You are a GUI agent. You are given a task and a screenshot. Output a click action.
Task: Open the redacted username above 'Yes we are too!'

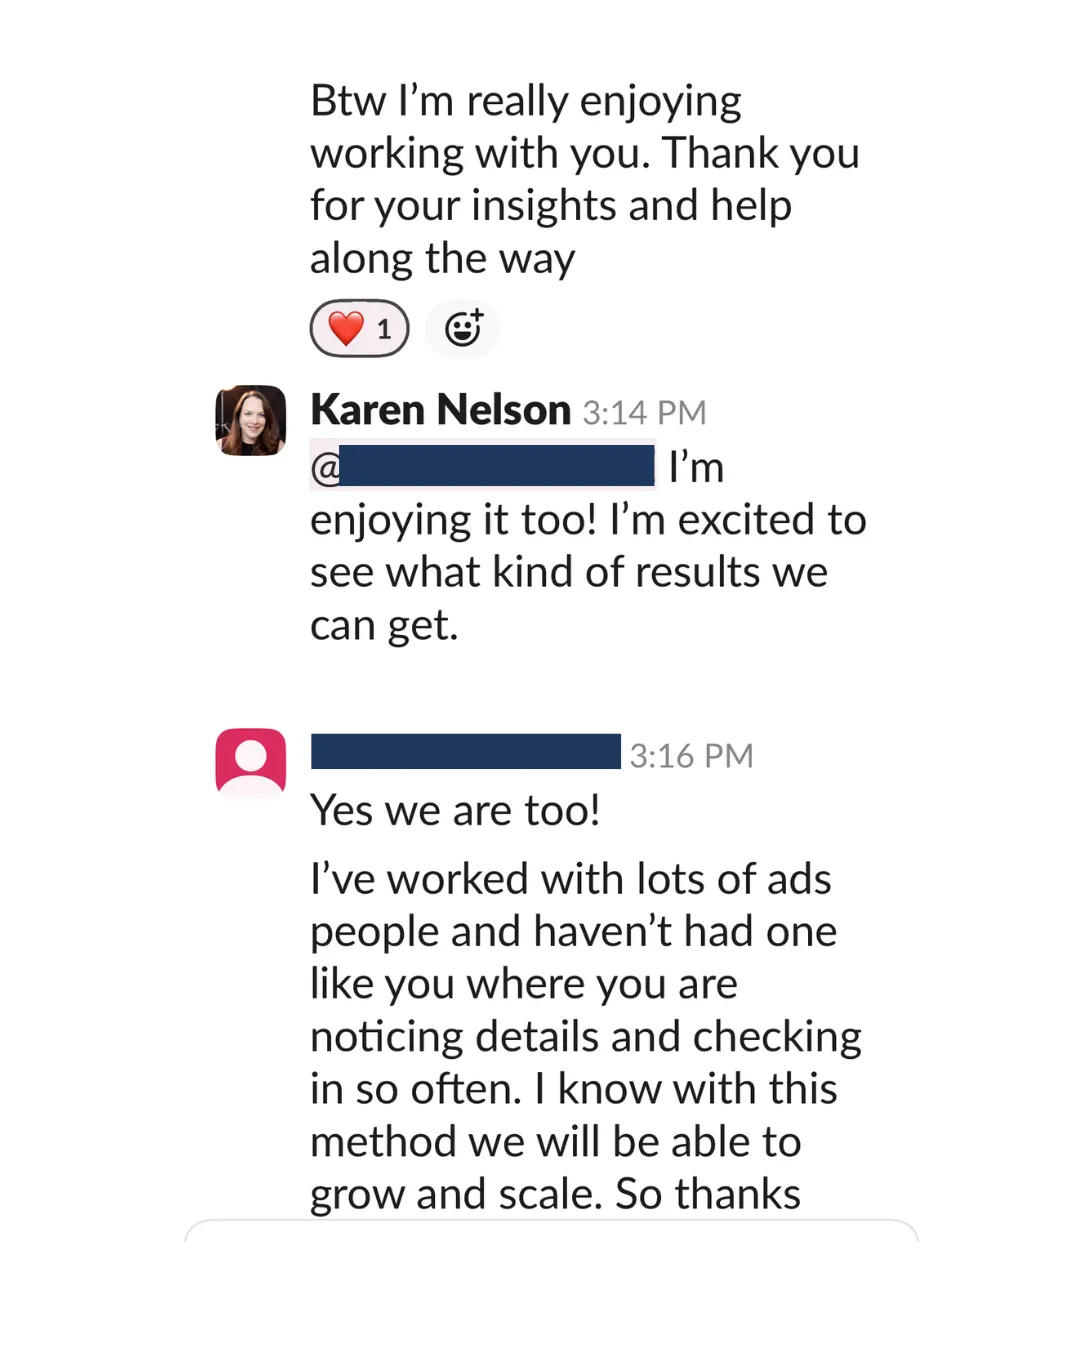pos(464,753)
